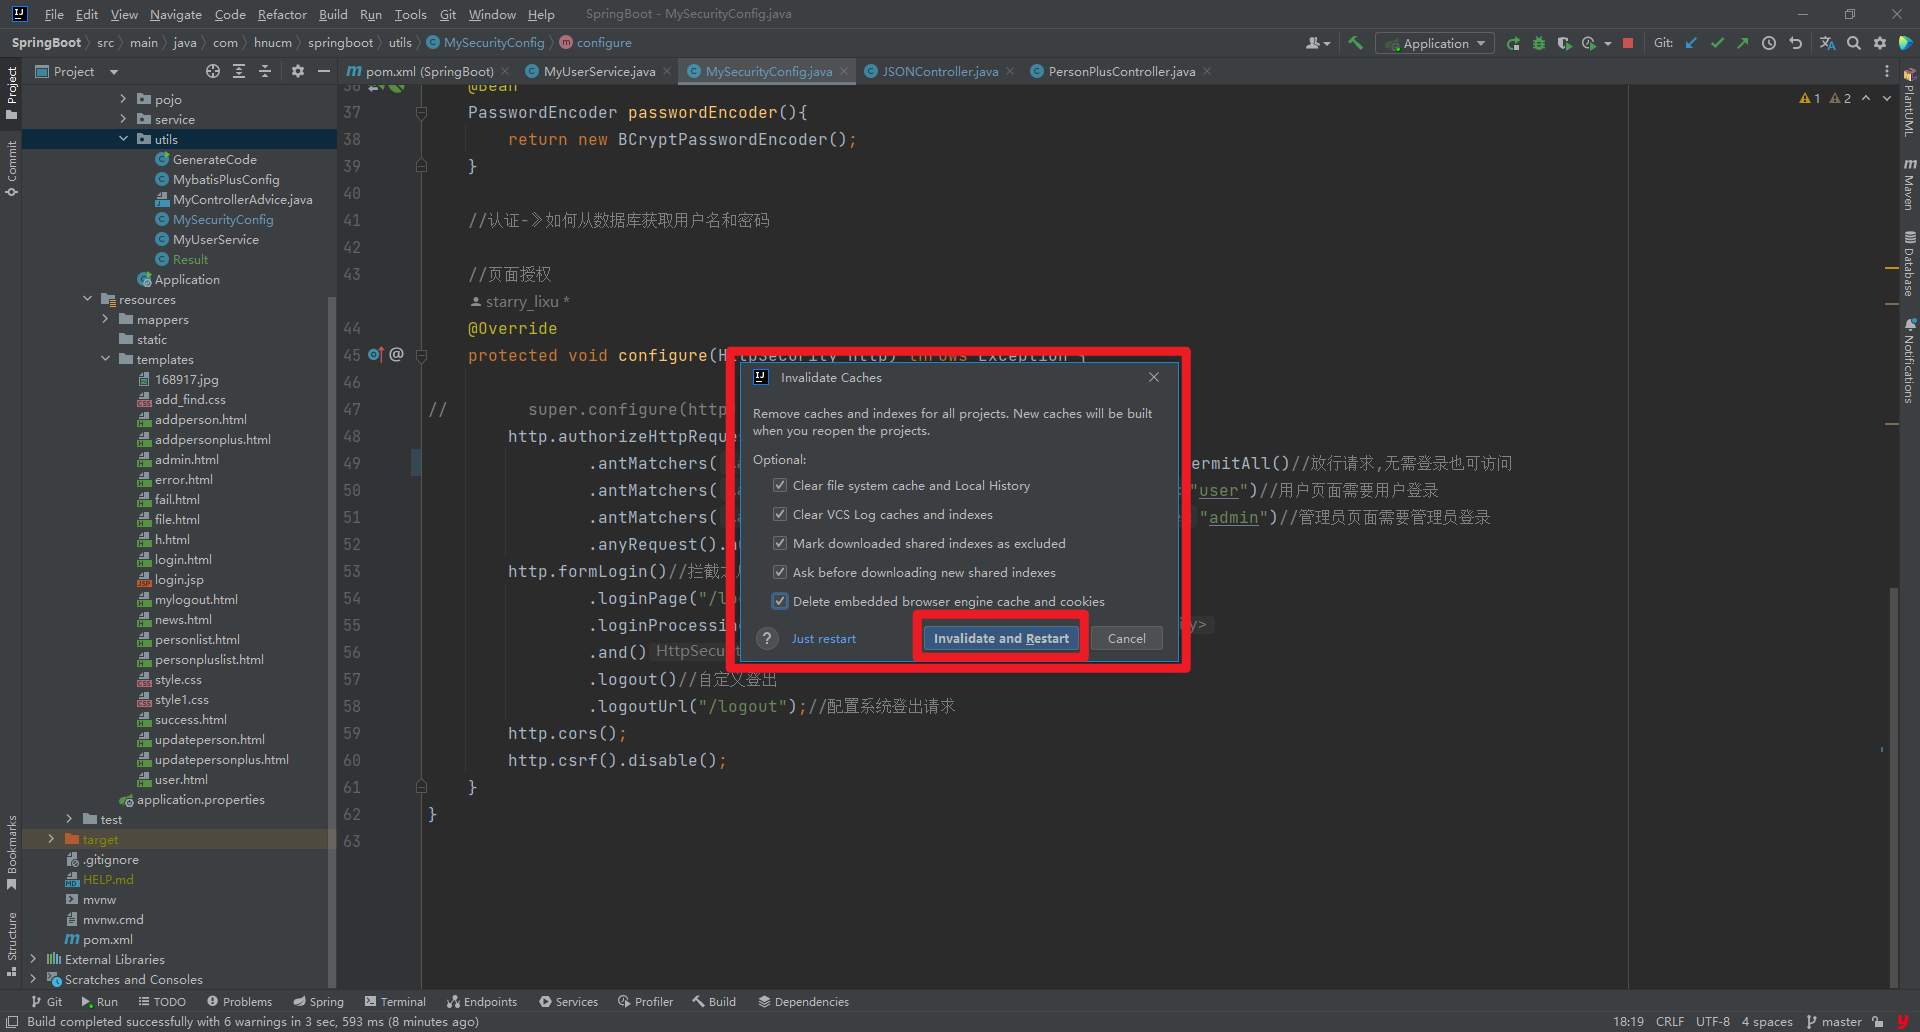Image resolution: width=1920 pixels, height=1032 pixels.
Task: Open the File menu
Action: (54, 14)
